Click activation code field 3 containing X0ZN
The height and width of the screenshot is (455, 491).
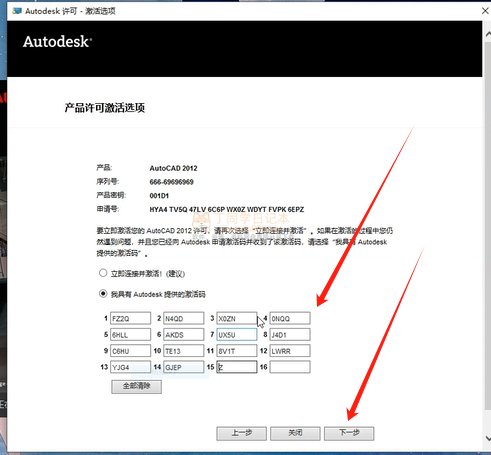[237, 318]
